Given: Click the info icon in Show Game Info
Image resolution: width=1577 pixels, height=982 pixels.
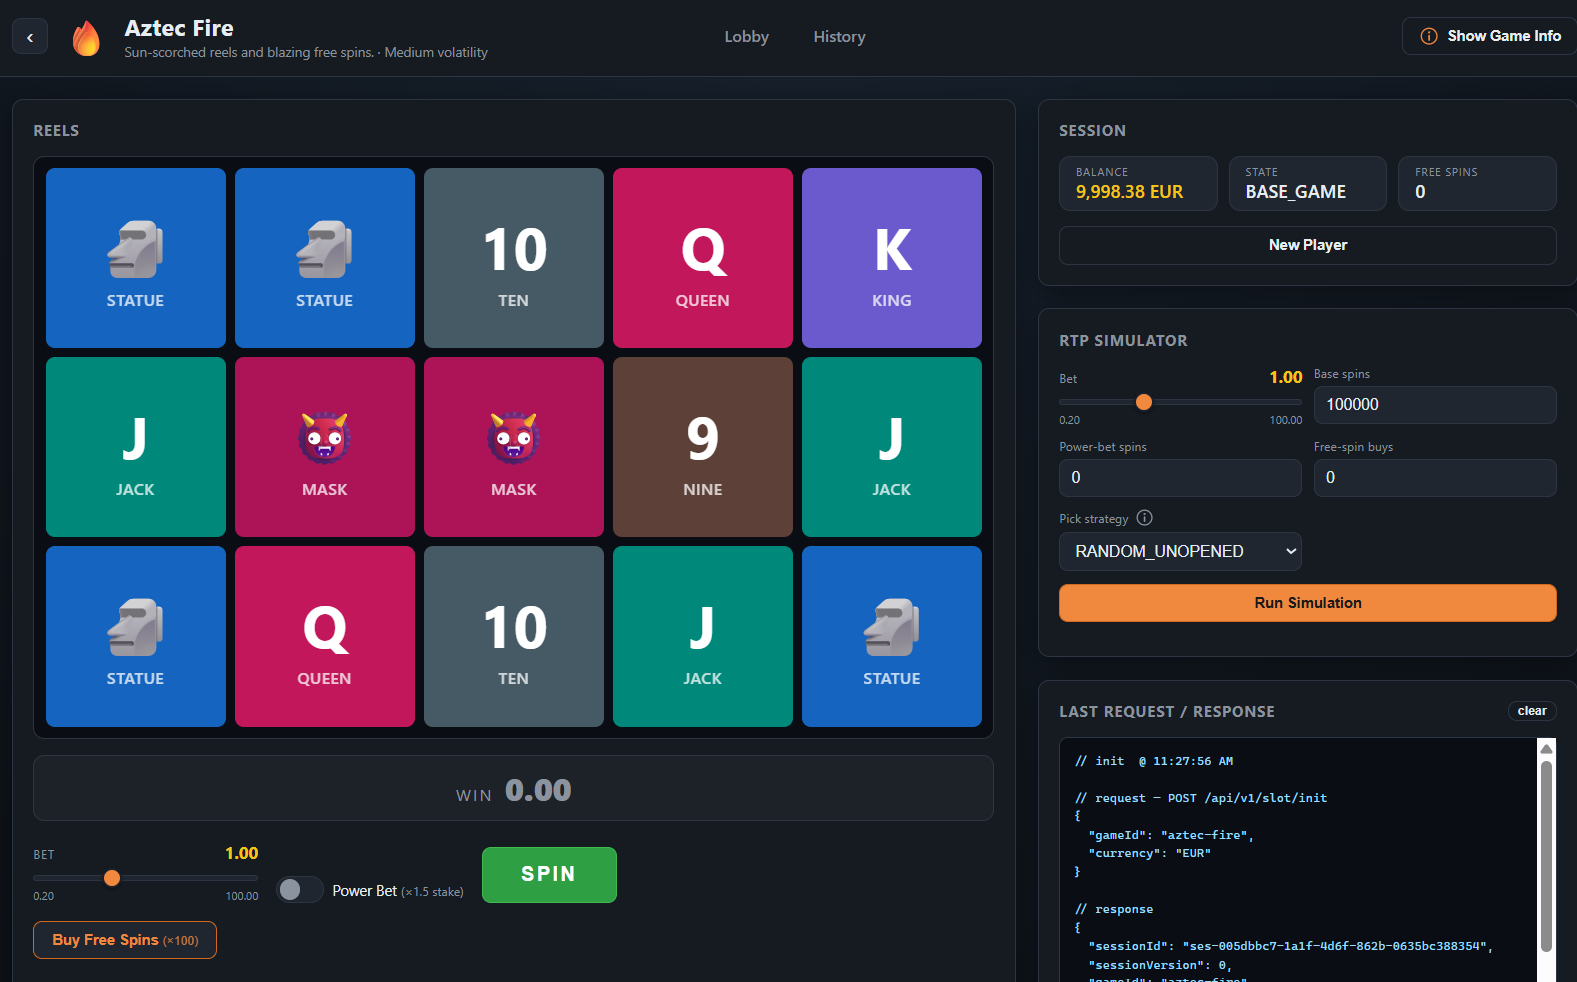Looking at the screenshot, I should click(1429, 36).
